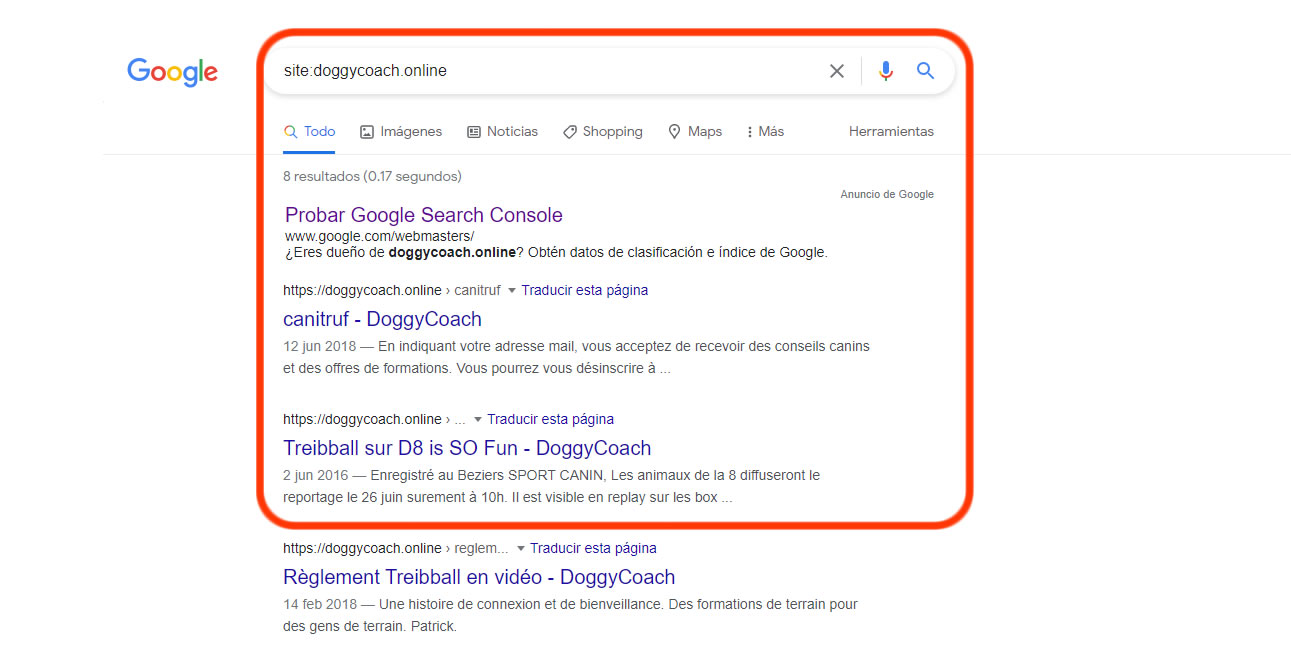Open the canitruf - DoggyCoach result

pyautogui.click(x=382, y=319)
